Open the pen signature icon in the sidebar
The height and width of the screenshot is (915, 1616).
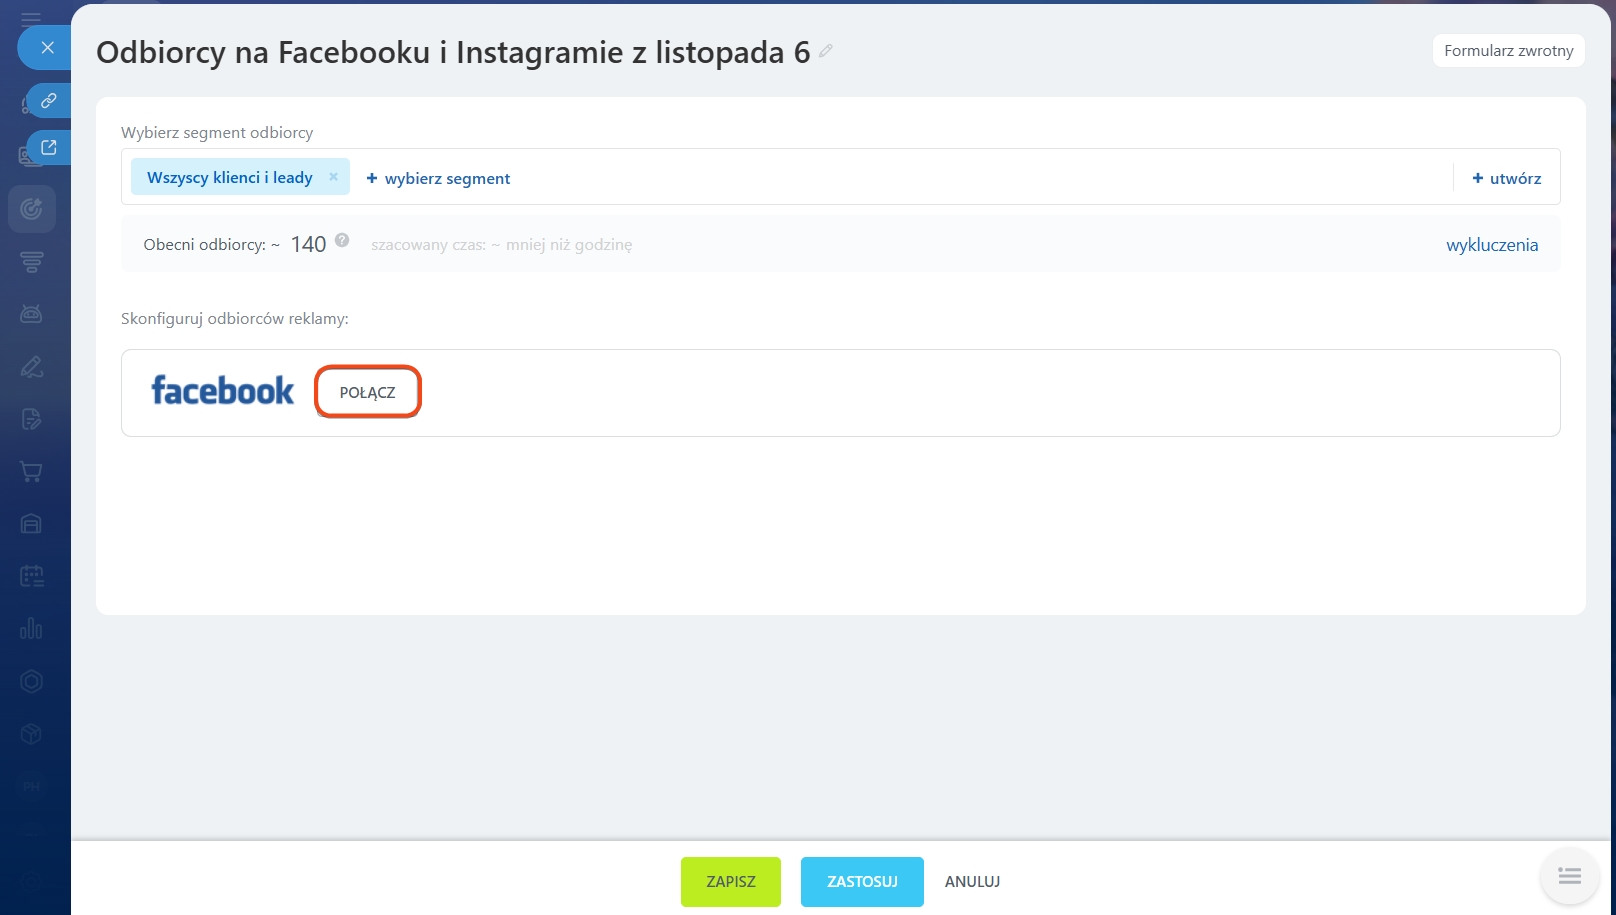(32, 367)
